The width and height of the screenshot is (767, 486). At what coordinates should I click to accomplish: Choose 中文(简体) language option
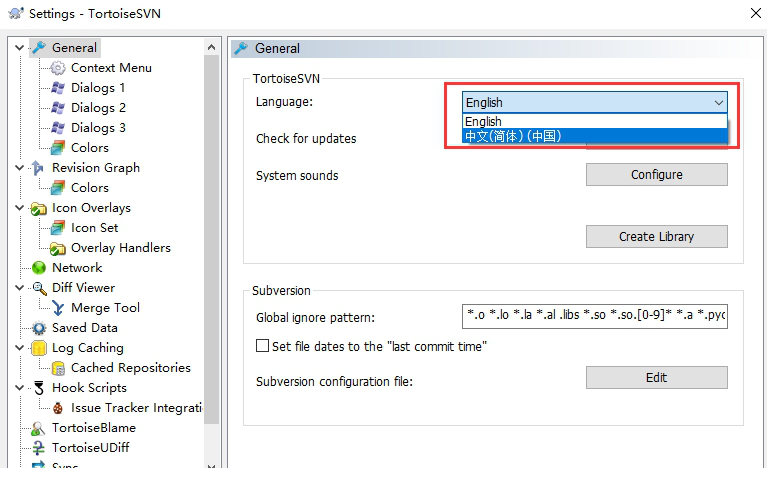(512, 136)
